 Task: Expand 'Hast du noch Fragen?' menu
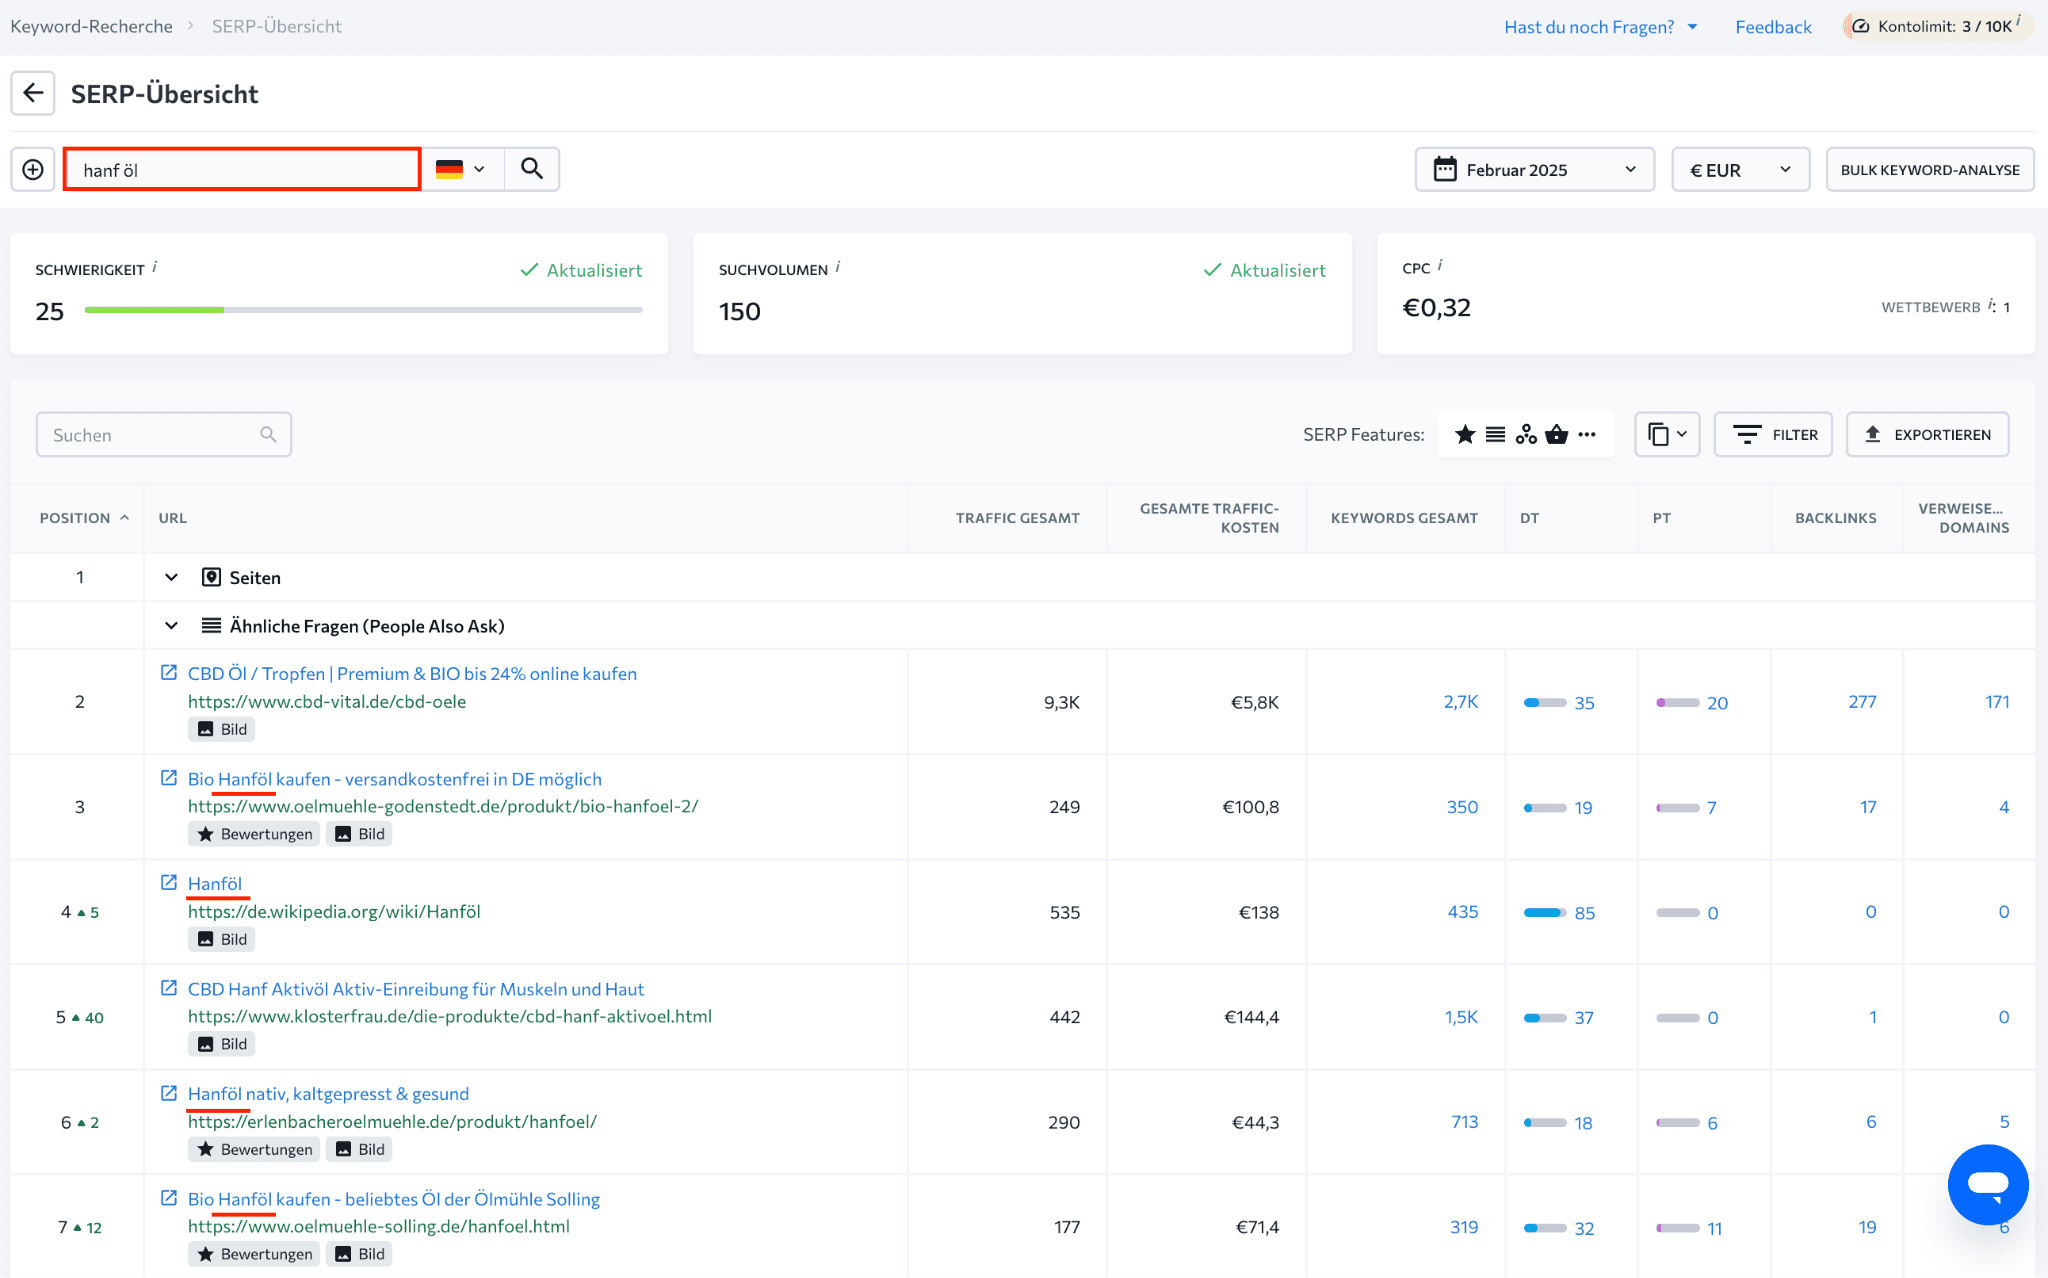click(1601, 27)
